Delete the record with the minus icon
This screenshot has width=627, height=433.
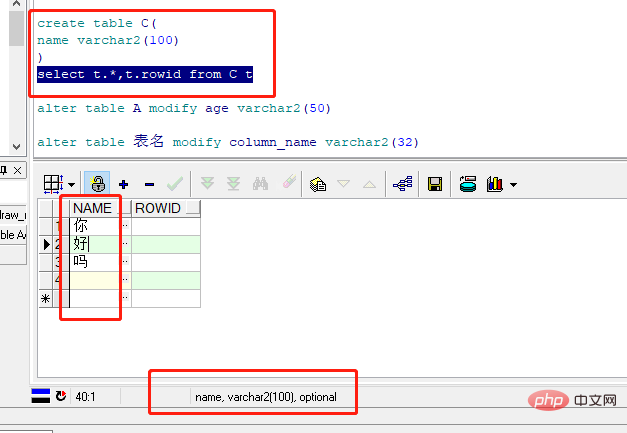click(149, 184)
